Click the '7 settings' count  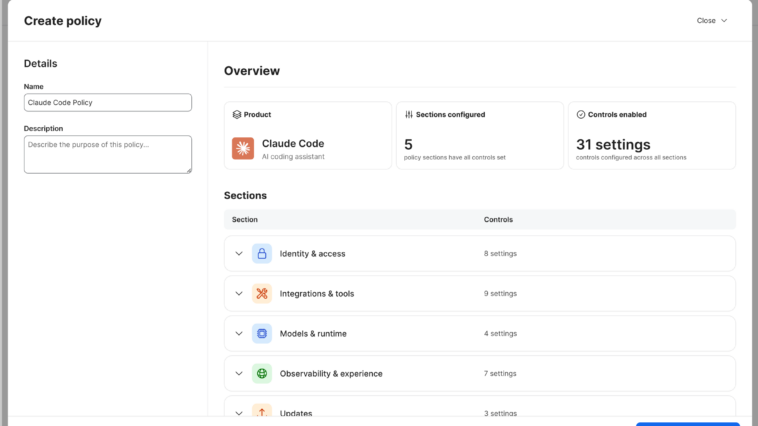(x=500, y=373)
